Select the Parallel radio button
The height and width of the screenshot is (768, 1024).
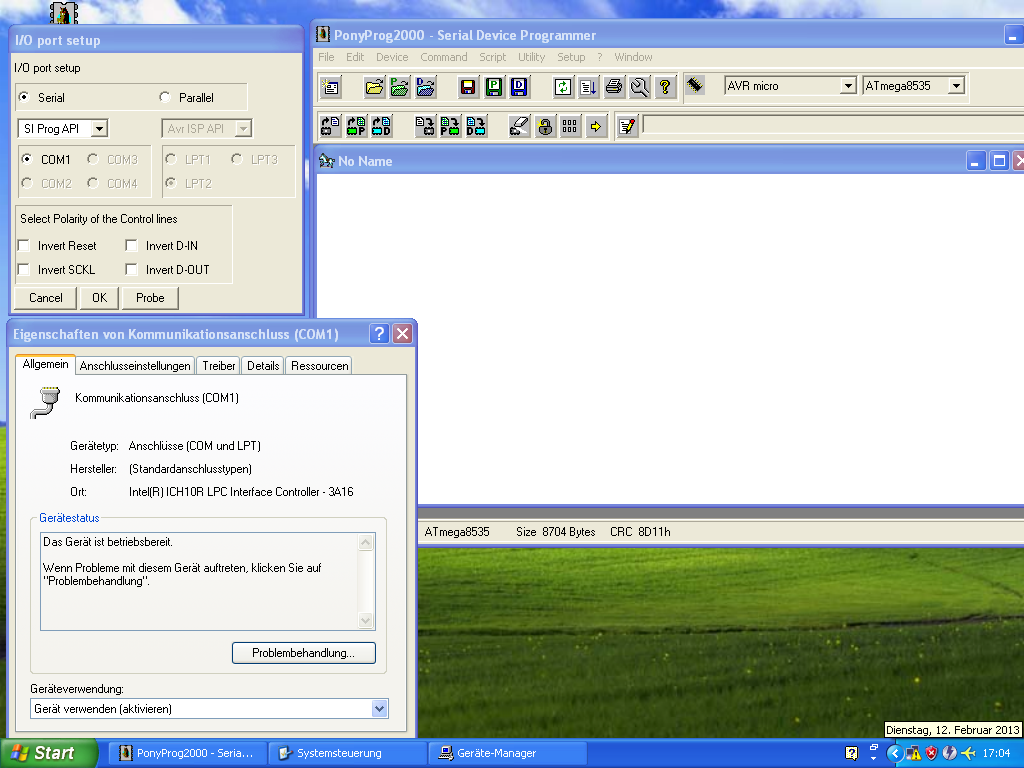coord(165,97)
